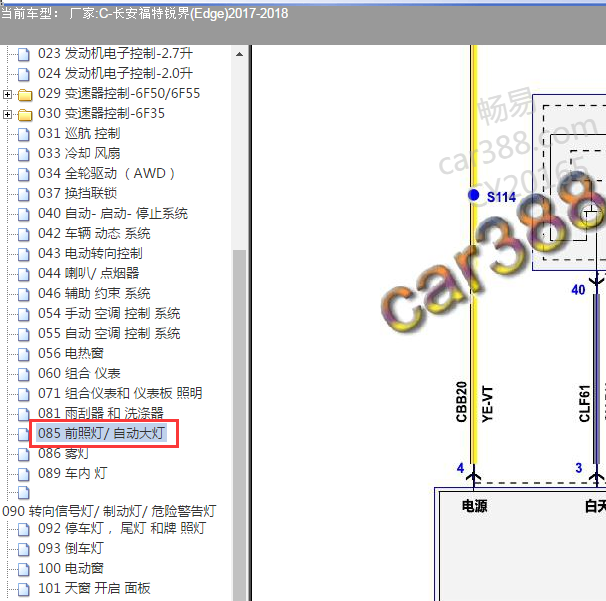
Task: Select 033 冷却 风扇 item
Action: tap(79, 153)
